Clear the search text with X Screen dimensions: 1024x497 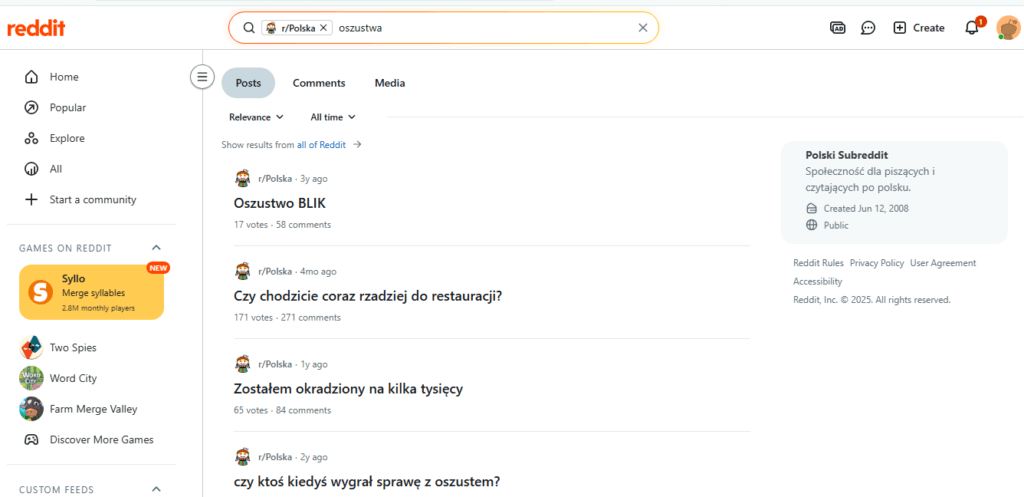click(x=643, y=28)
